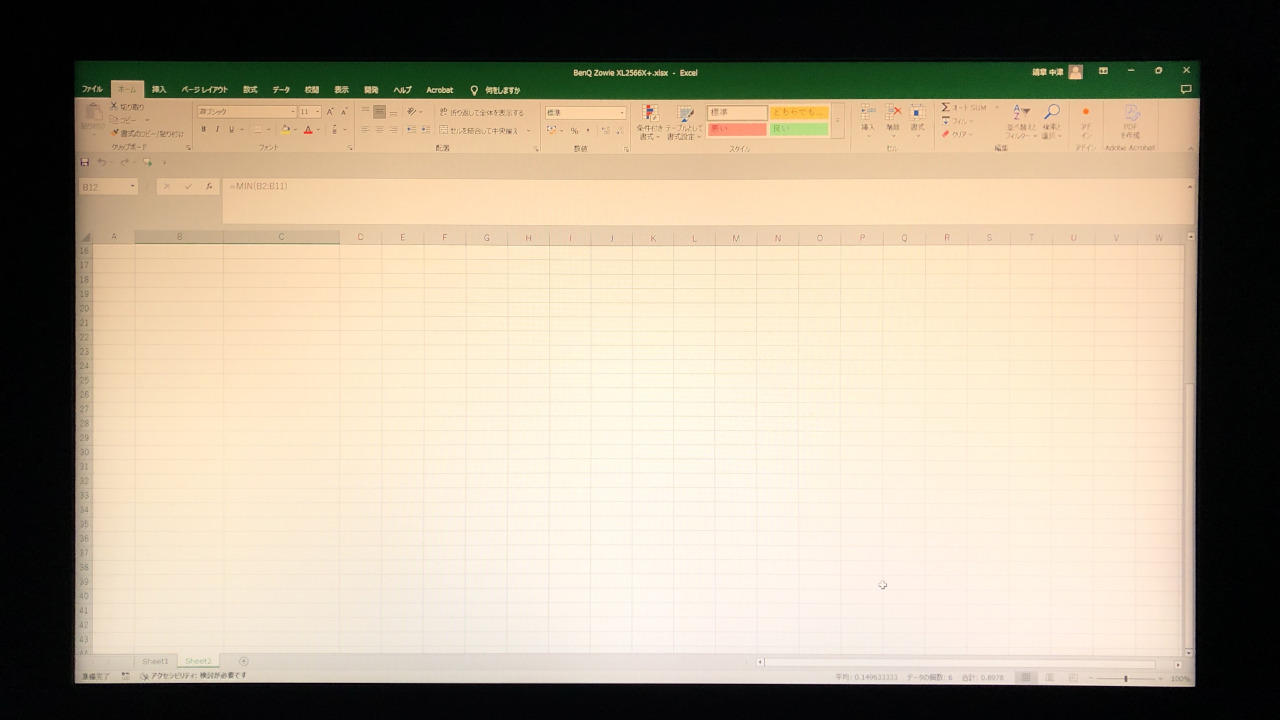Open the font size dropdown
The image size is (1280, 720).
tap(318, 112)
